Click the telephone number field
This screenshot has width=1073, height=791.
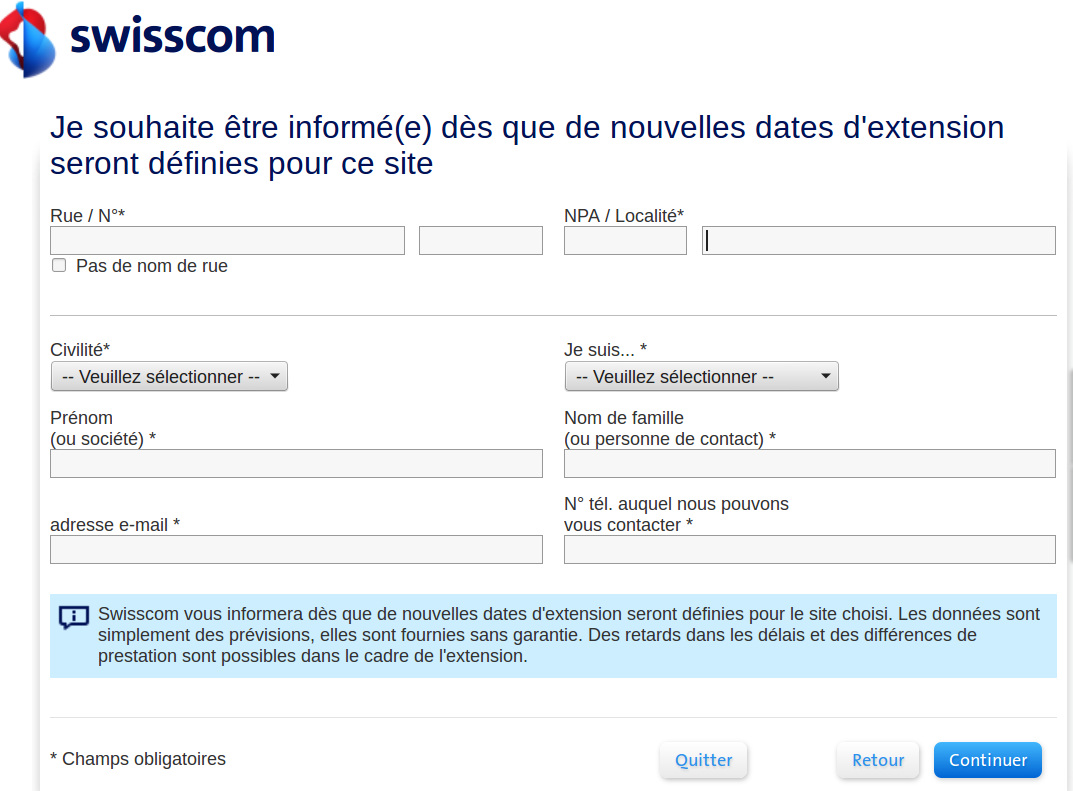pos(809,549)
